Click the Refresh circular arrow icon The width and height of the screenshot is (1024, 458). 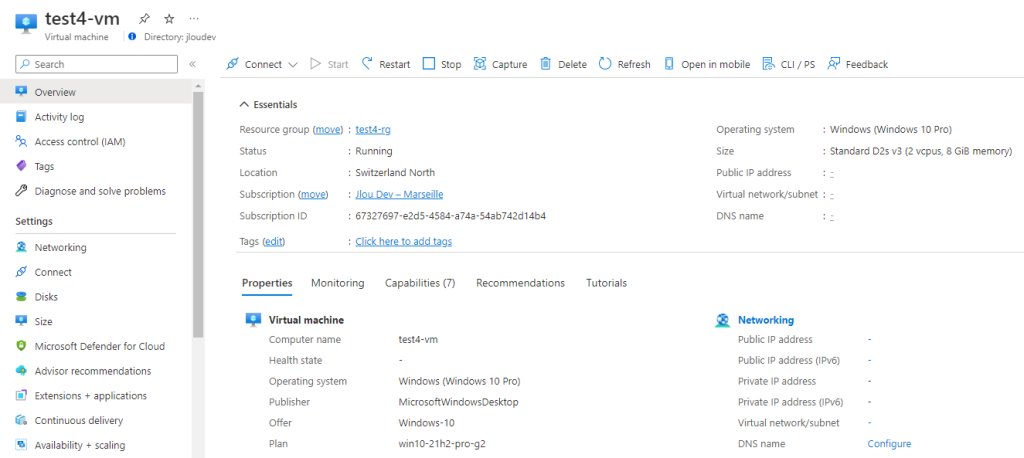coord(605,64)
